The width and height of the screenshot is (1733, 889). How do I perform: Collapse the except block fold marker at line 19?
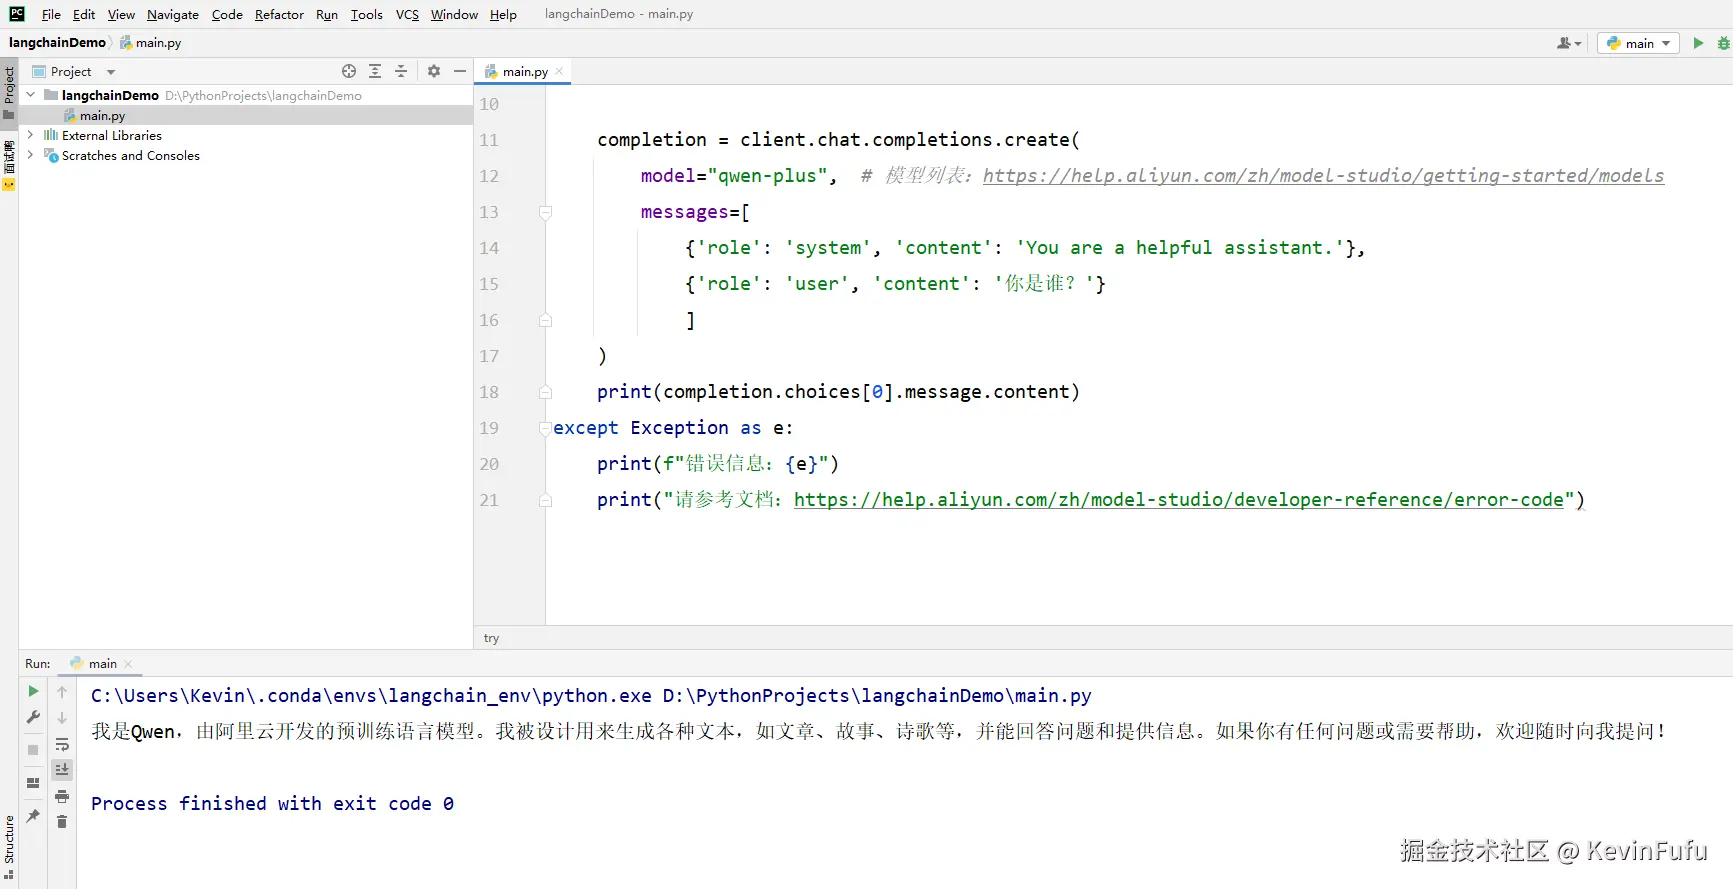point(545,428)
